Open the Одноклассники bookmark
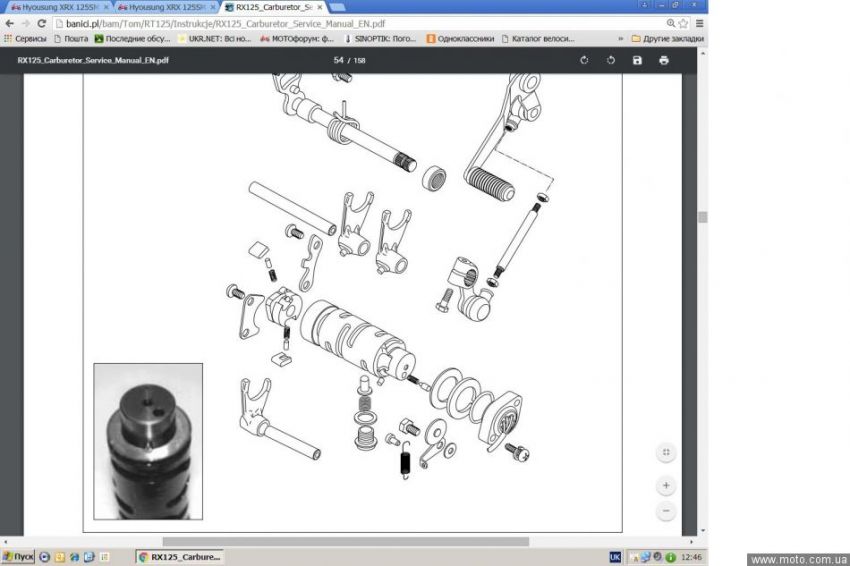This screenshot has height=566, width=850. (x=460, y=38)
